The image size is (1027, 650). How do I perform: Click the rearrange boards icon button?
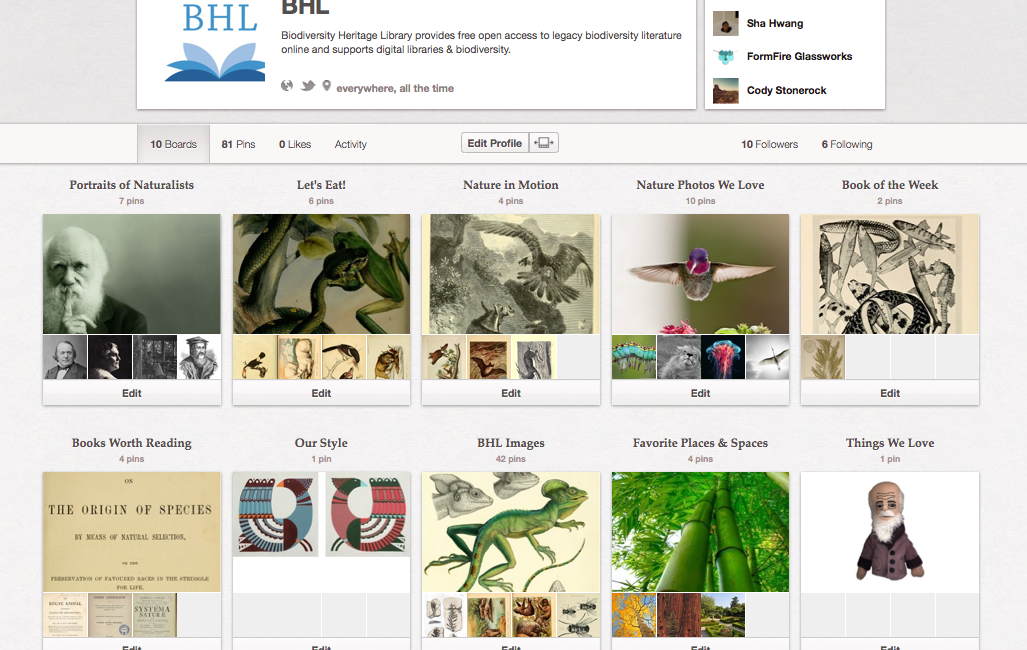click(x=544, y=143)
